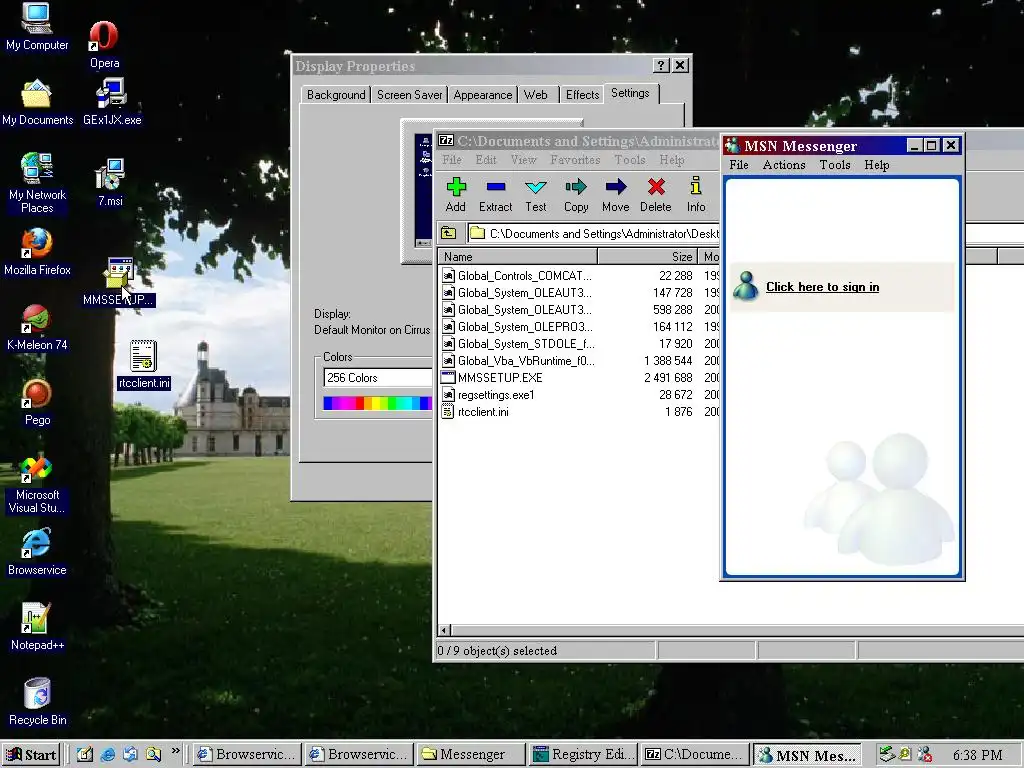1024x768 pixels.
Task: Switch to Registry Editor taskbar button
Action: 583,754
